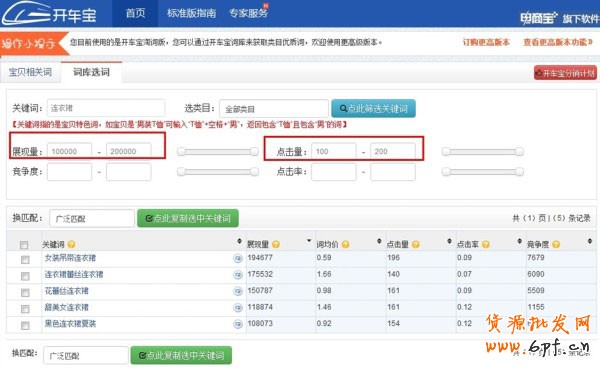Image resolution: width=600 pixels, height=368 pixels.
Task: Check the box for 黑色连衣裙夏装
Action: (x=25, y=325)
